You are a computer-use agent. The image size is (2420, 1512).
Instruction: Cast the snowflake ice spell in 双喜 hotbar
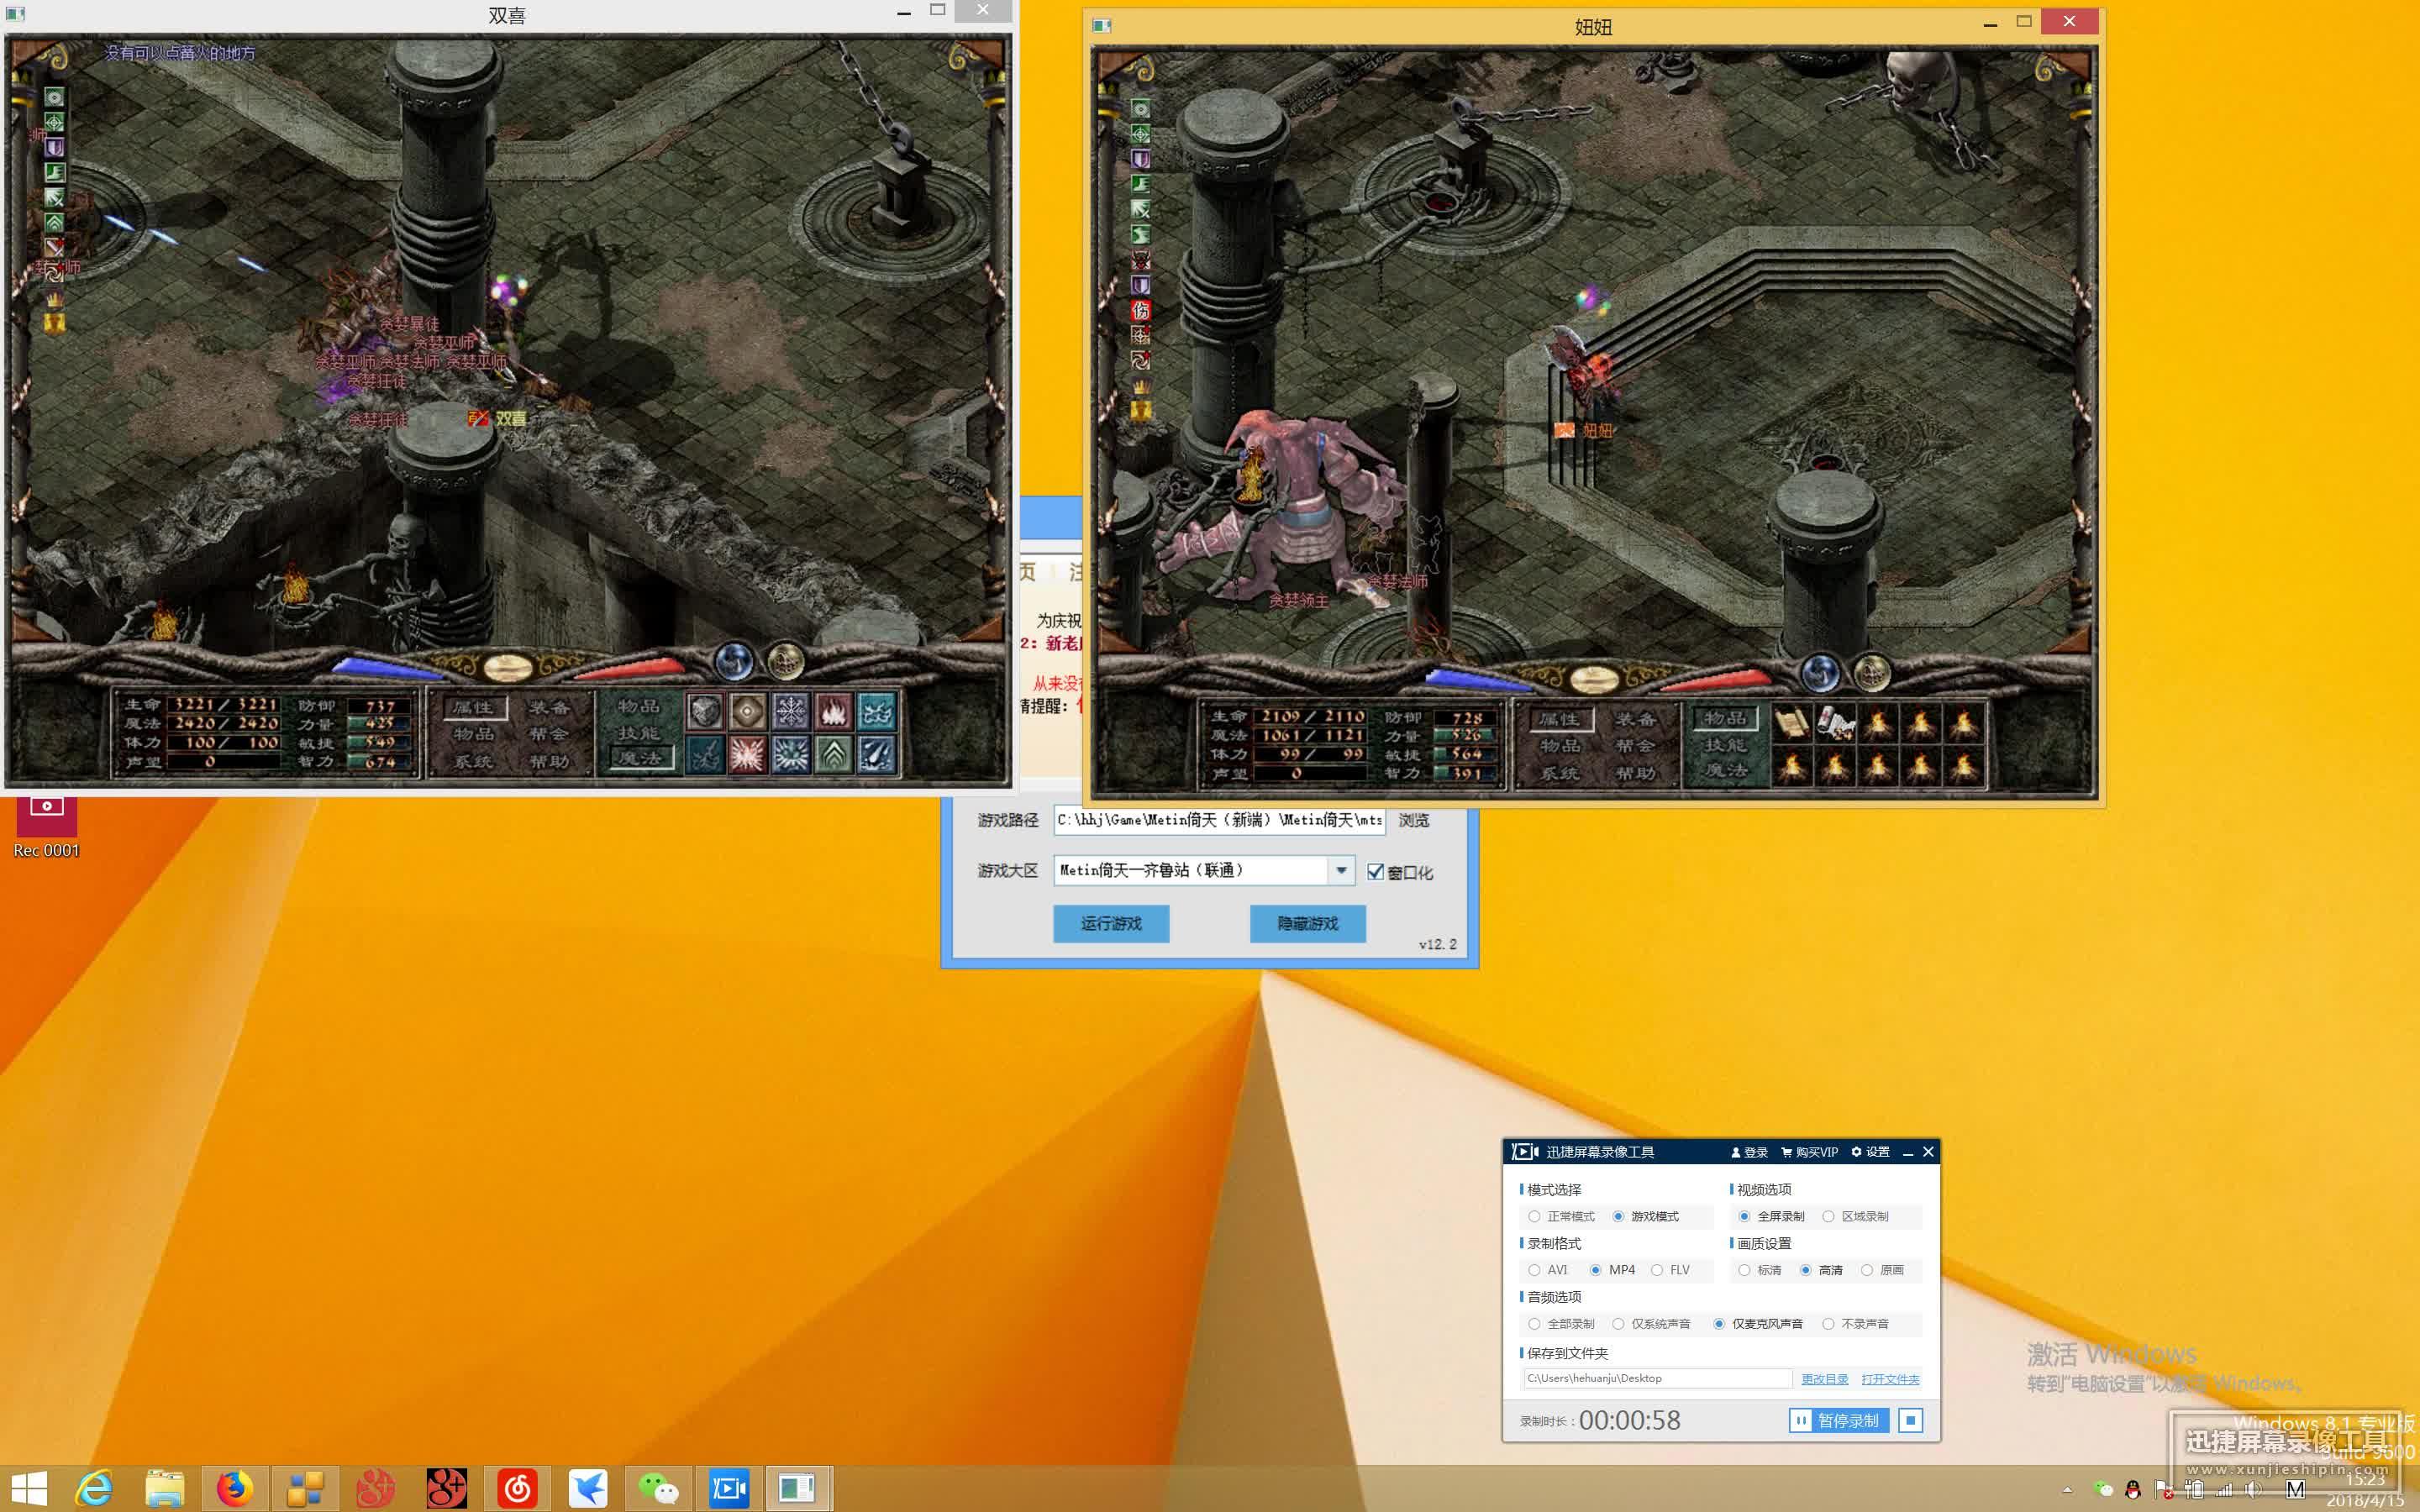coord(791,711)
